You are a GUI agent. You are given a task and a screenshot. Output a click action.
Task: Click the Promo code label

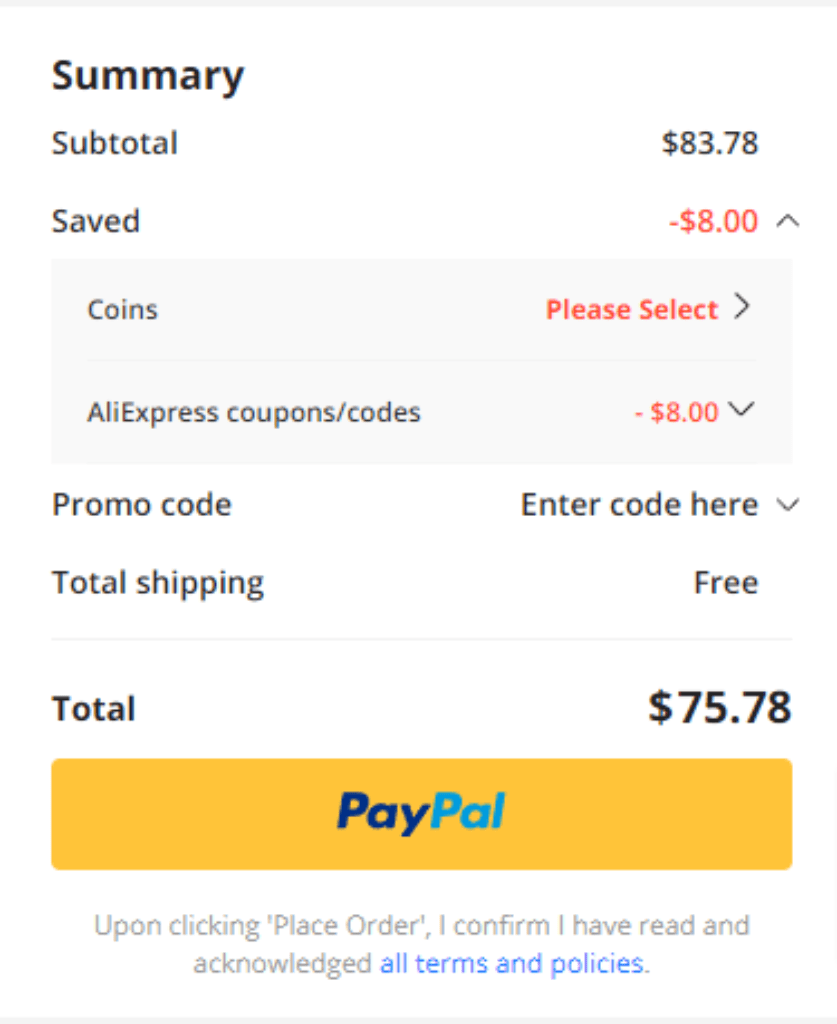coord(142,505)
